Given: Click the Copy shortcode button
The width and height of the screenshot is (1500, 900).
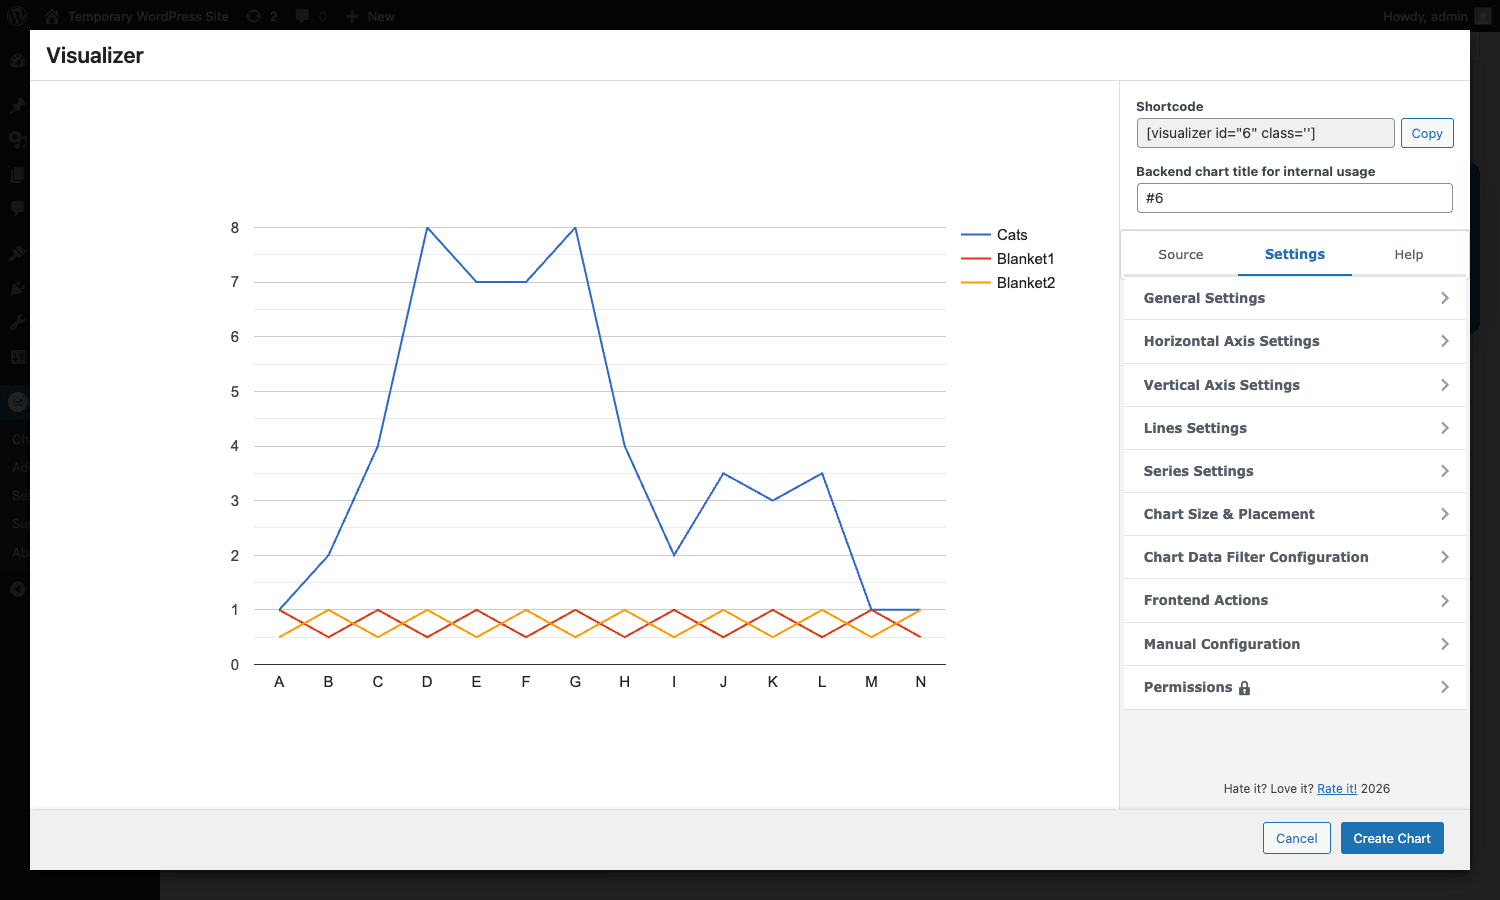Looking at the screenshot, I should coord(1427,133).
